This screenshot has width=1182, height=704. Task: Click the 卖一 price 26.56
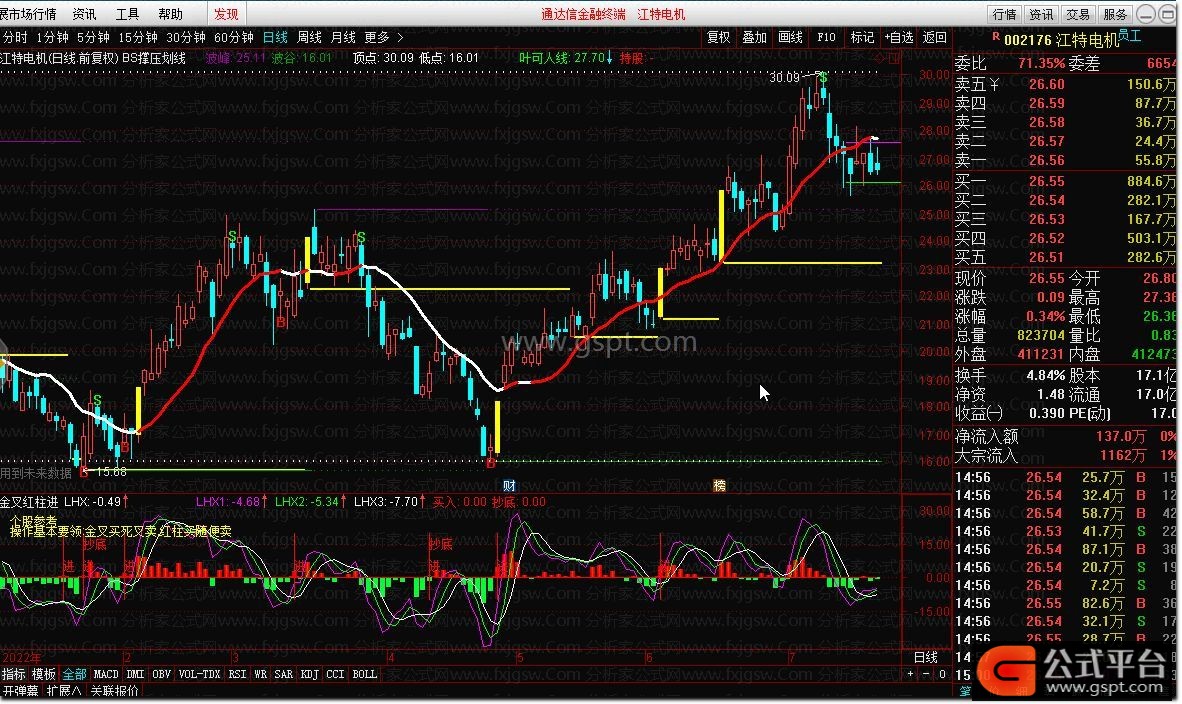1046,161
